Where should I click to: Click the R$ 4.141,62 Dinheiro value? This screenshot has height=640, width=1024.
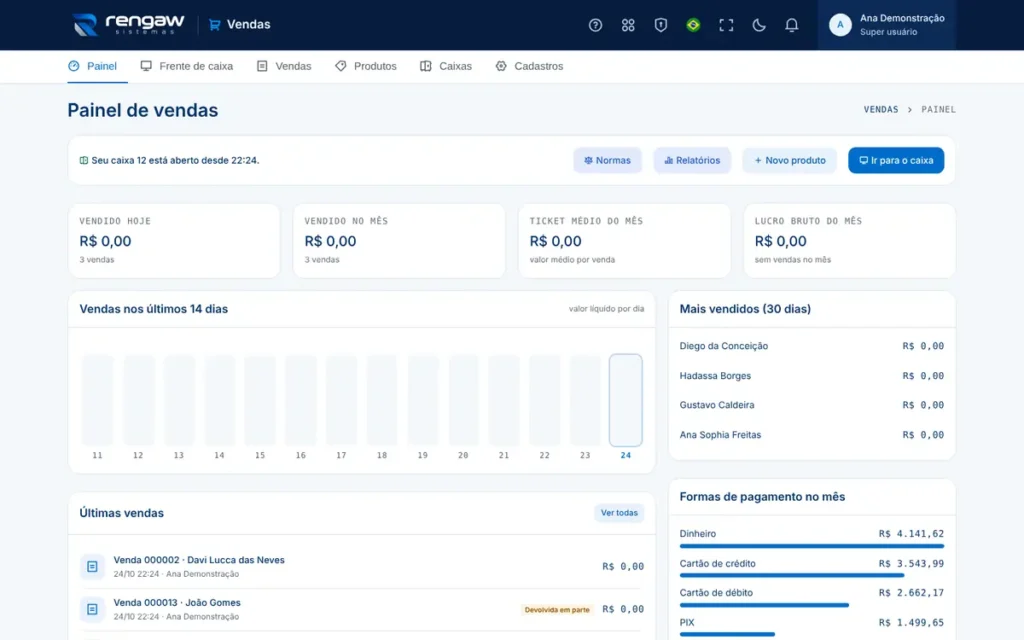pos(911,534)
